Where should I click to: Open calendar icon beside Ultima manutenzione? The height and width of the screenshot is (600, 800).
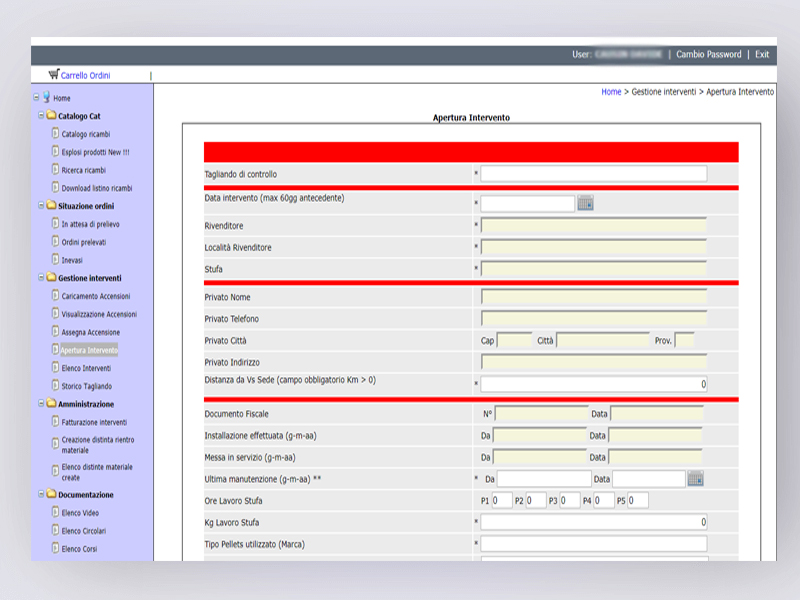[x=696, y=479]
